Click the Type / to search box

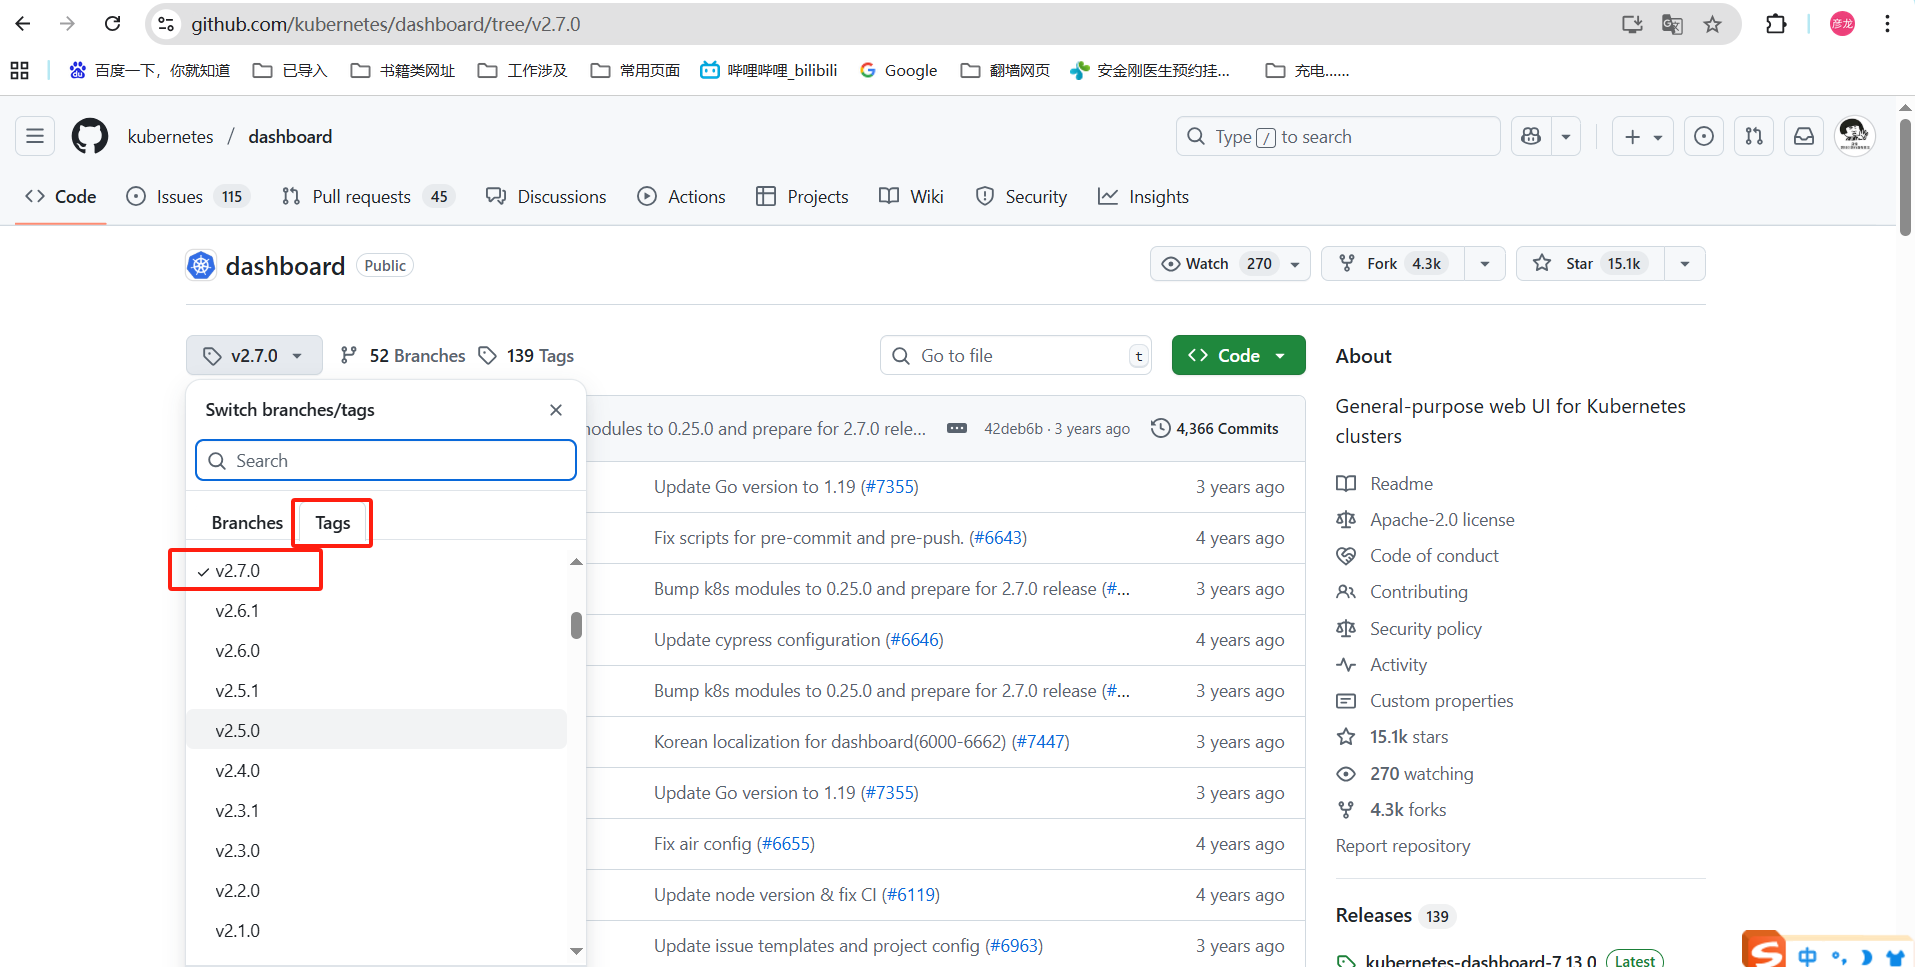coord(1338,136)
